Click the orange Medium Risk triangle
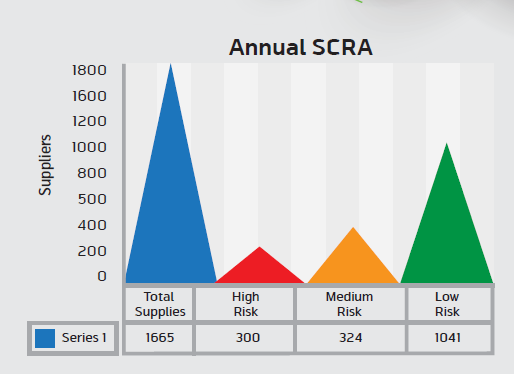 click(353, 263)
